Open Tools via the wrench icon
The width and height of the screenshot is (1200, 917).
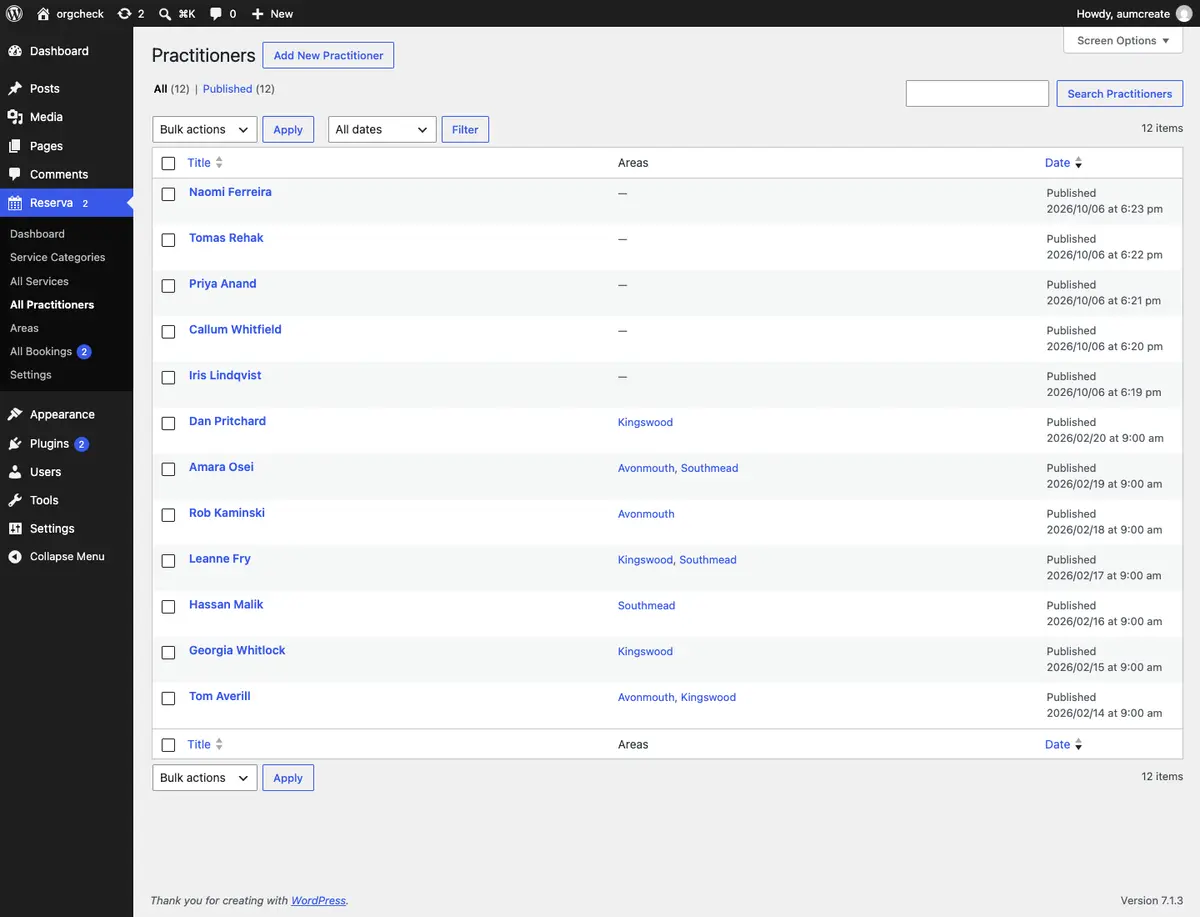pos(15,500)
